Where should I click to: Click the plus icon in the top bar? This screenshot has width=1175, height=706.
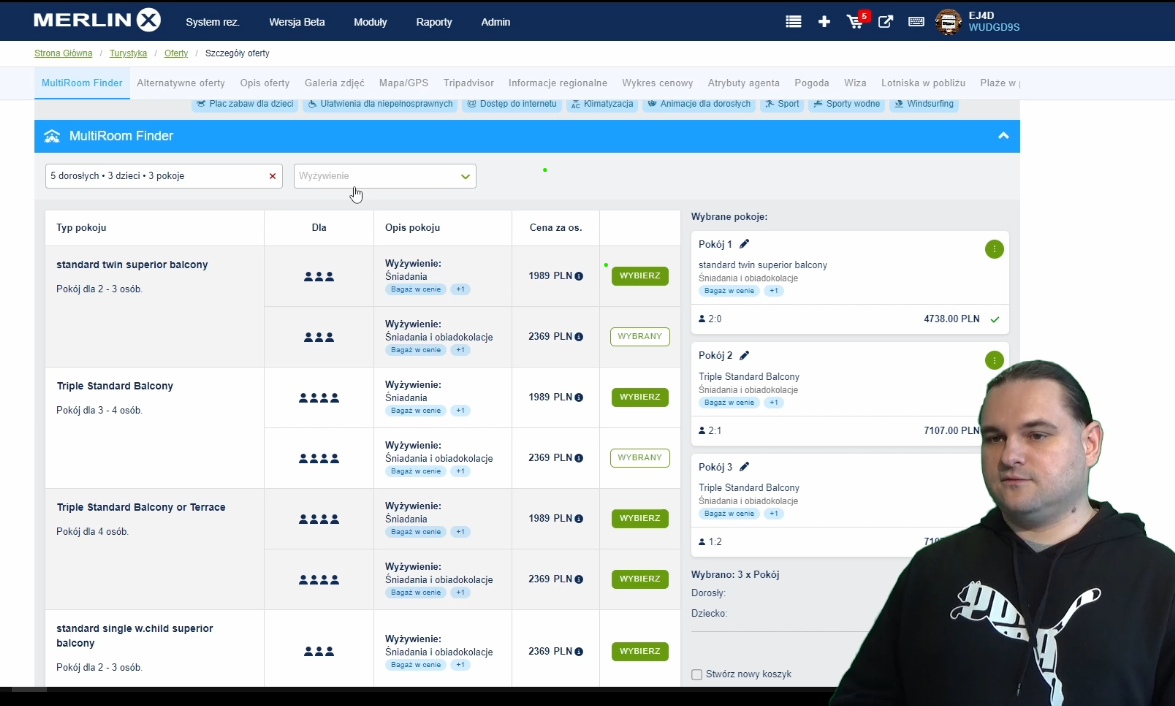coord(824,22)
